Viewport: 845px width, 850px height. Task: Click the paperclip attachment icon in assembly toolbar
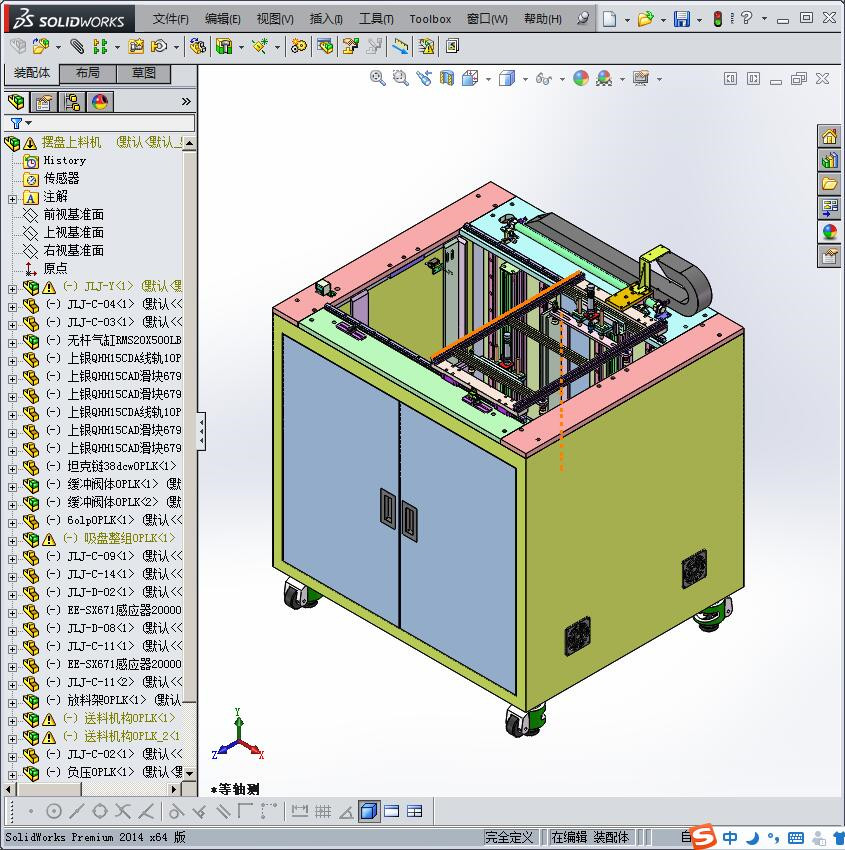(x=77, y=47)
